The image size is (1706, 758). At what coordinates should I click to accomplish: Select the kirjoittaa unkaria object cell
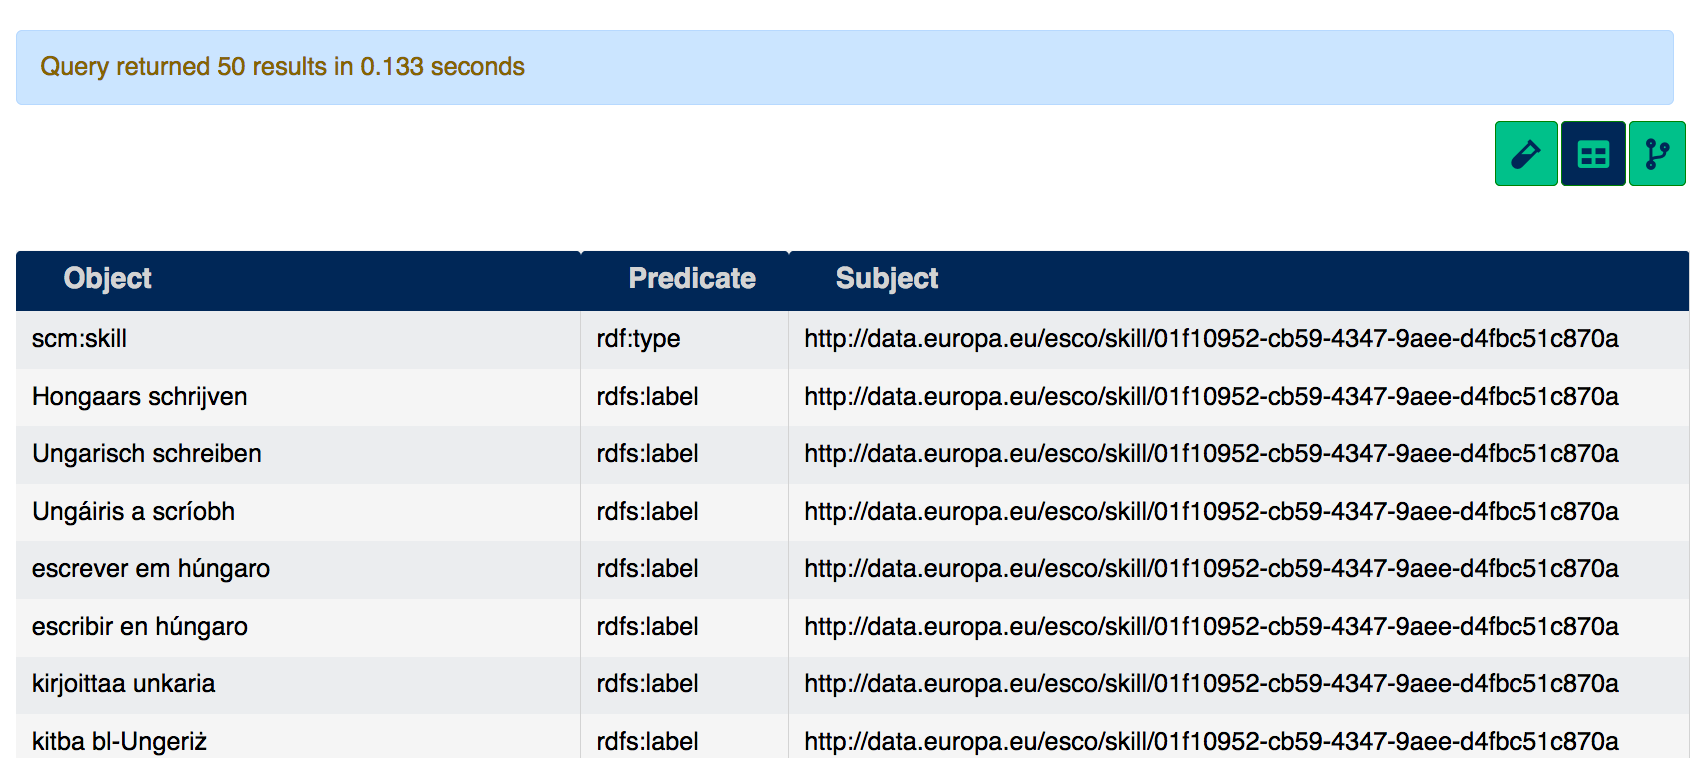124,684
